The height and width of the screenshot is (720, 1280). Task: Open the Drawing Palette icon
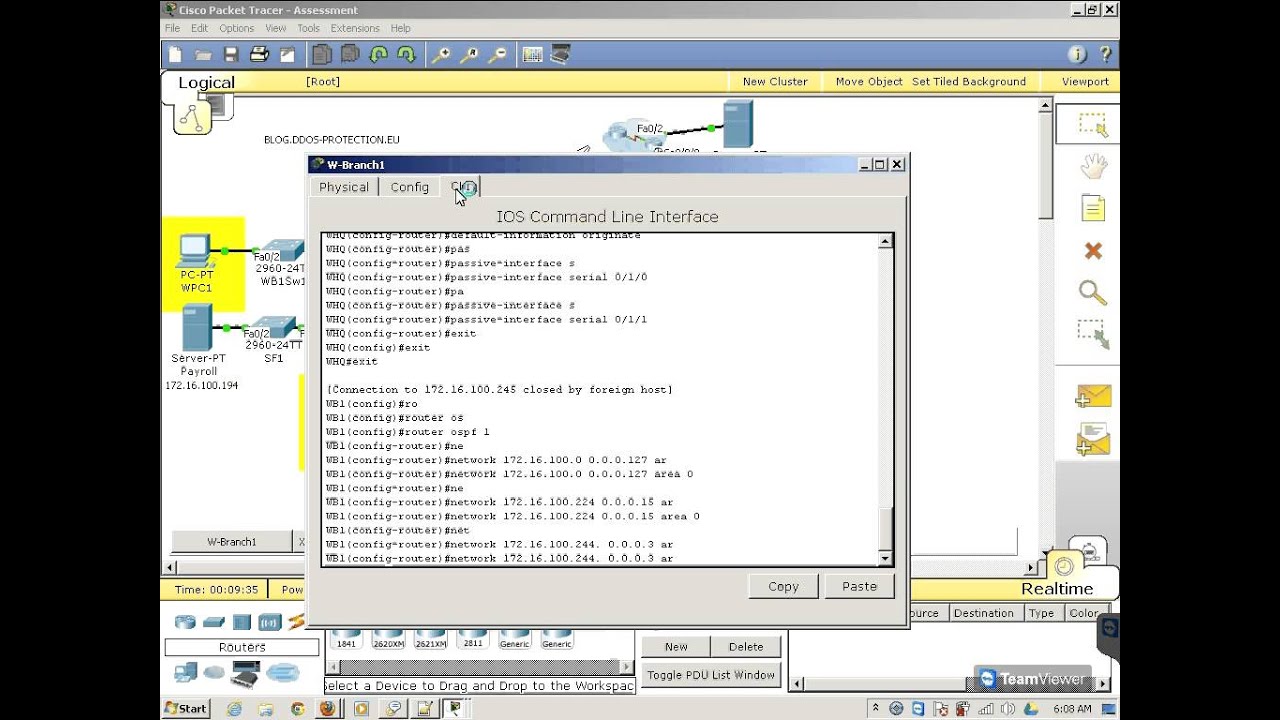532,55
